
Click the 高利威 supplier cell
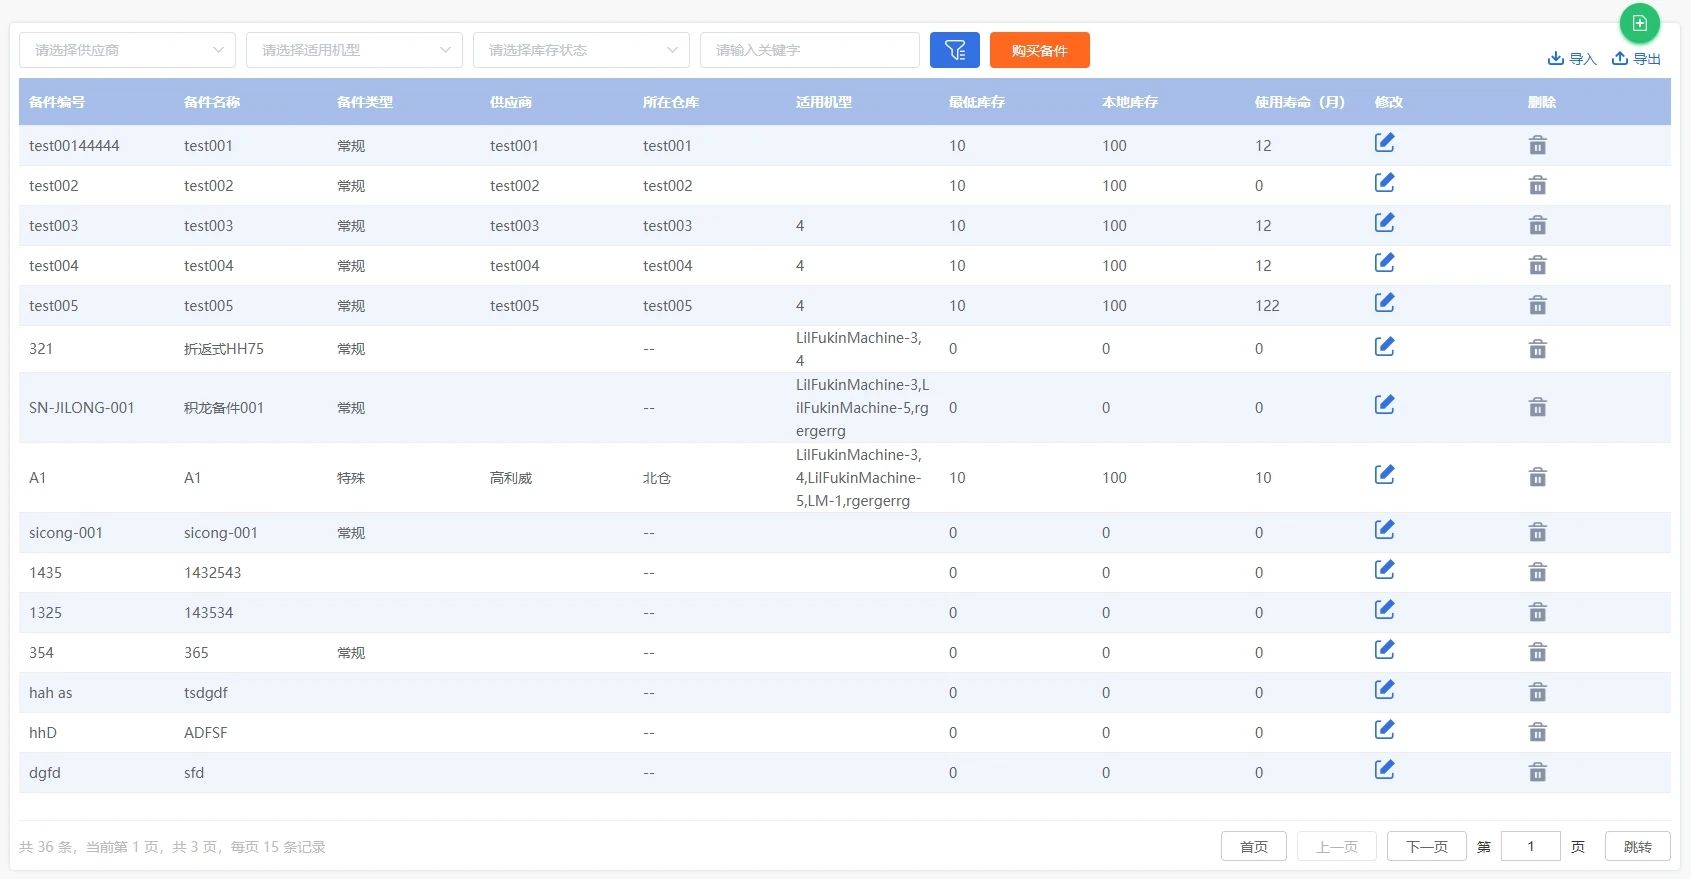click(x=511, y=478)
